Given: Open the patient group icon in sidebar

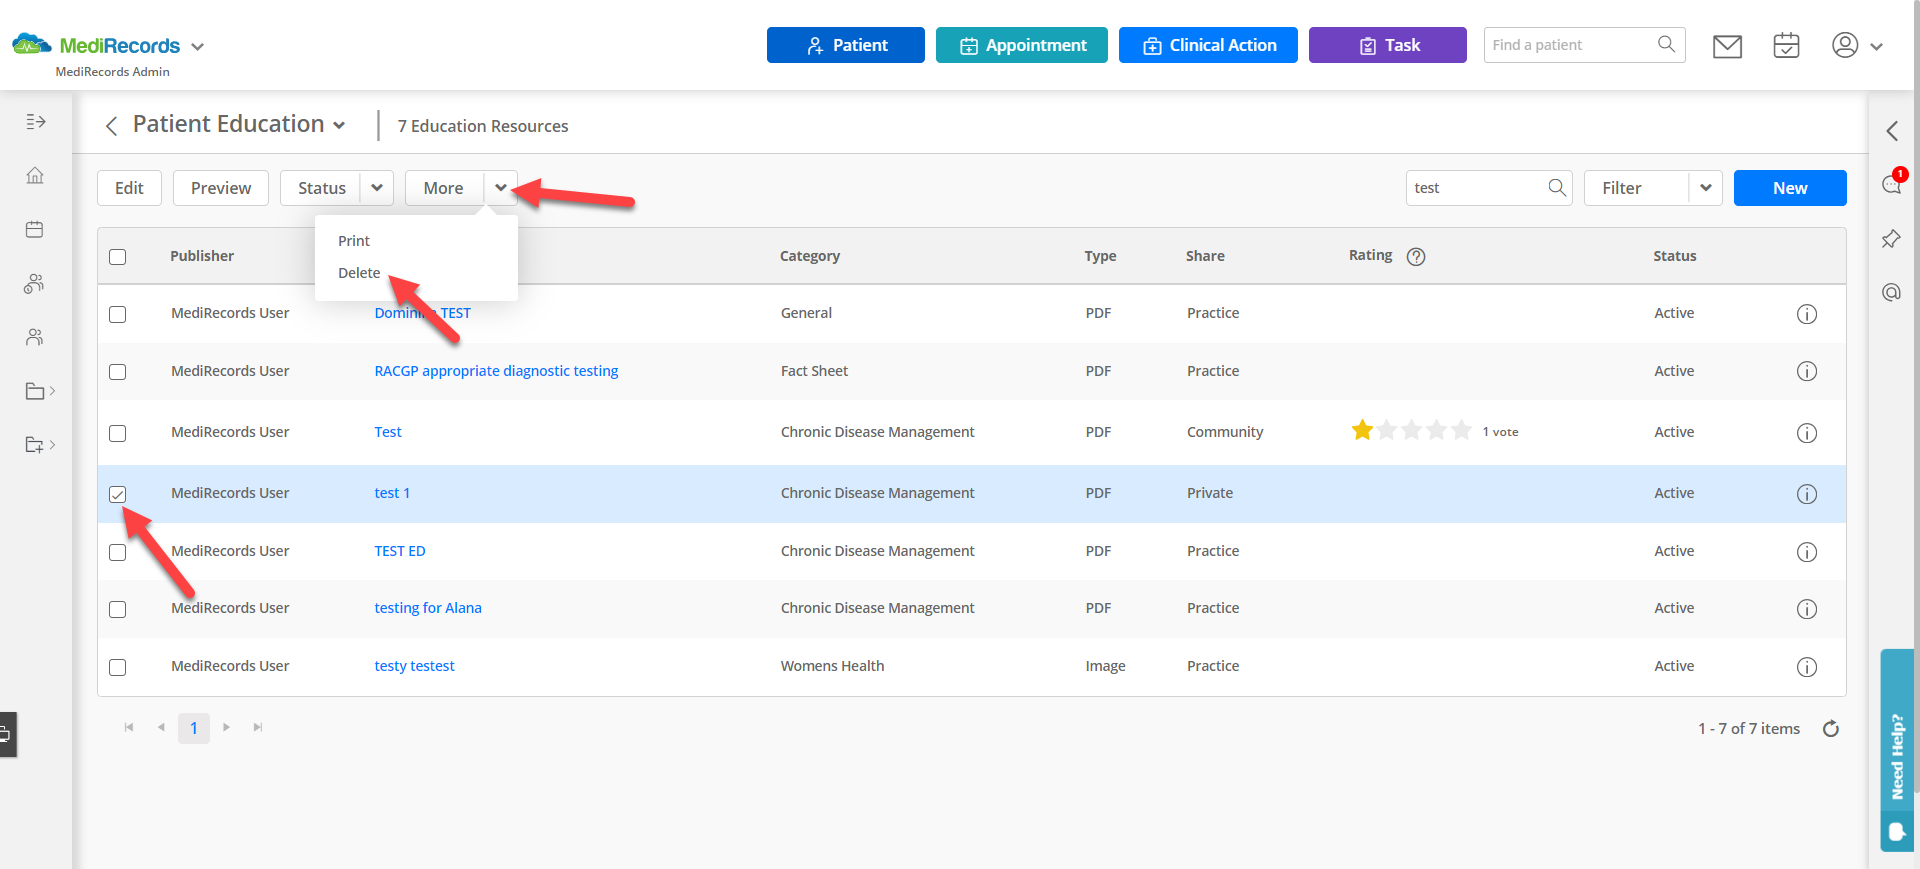Looking at the screenshot, I should coord(35,284).
